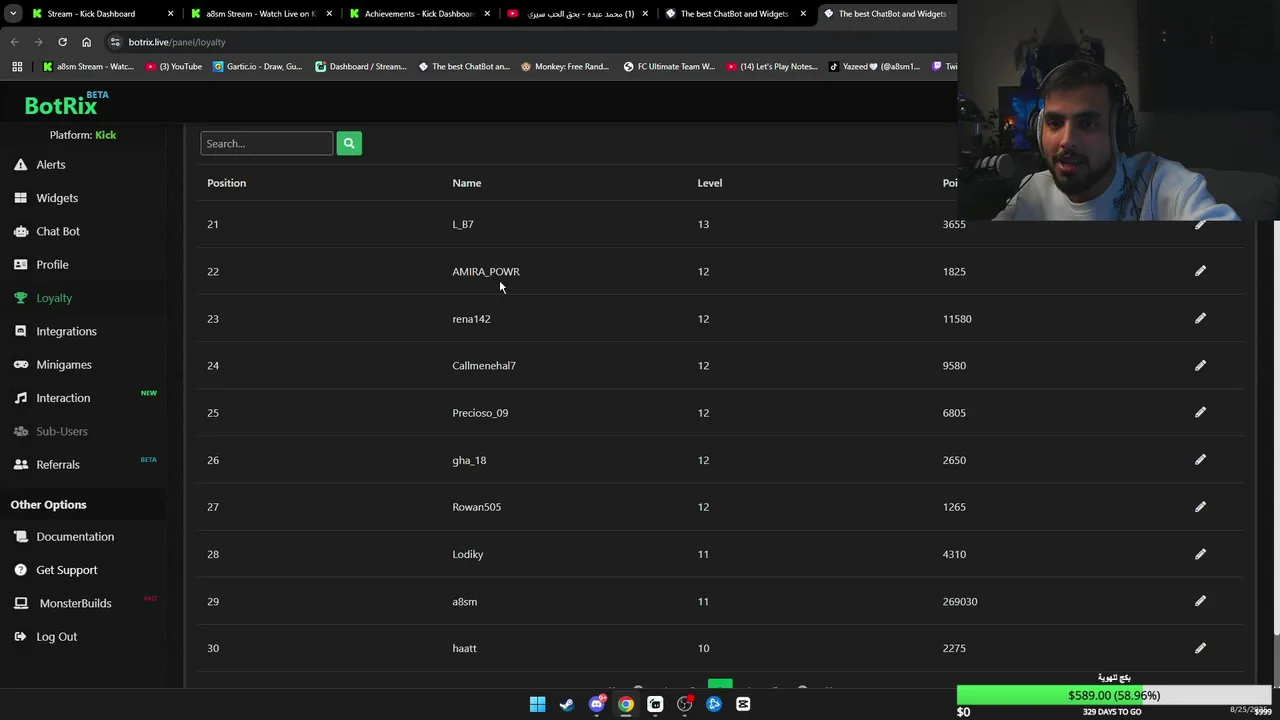
Task: Close the Stream - Kick Dashboard tab
Action: click(x=170, y=14)
